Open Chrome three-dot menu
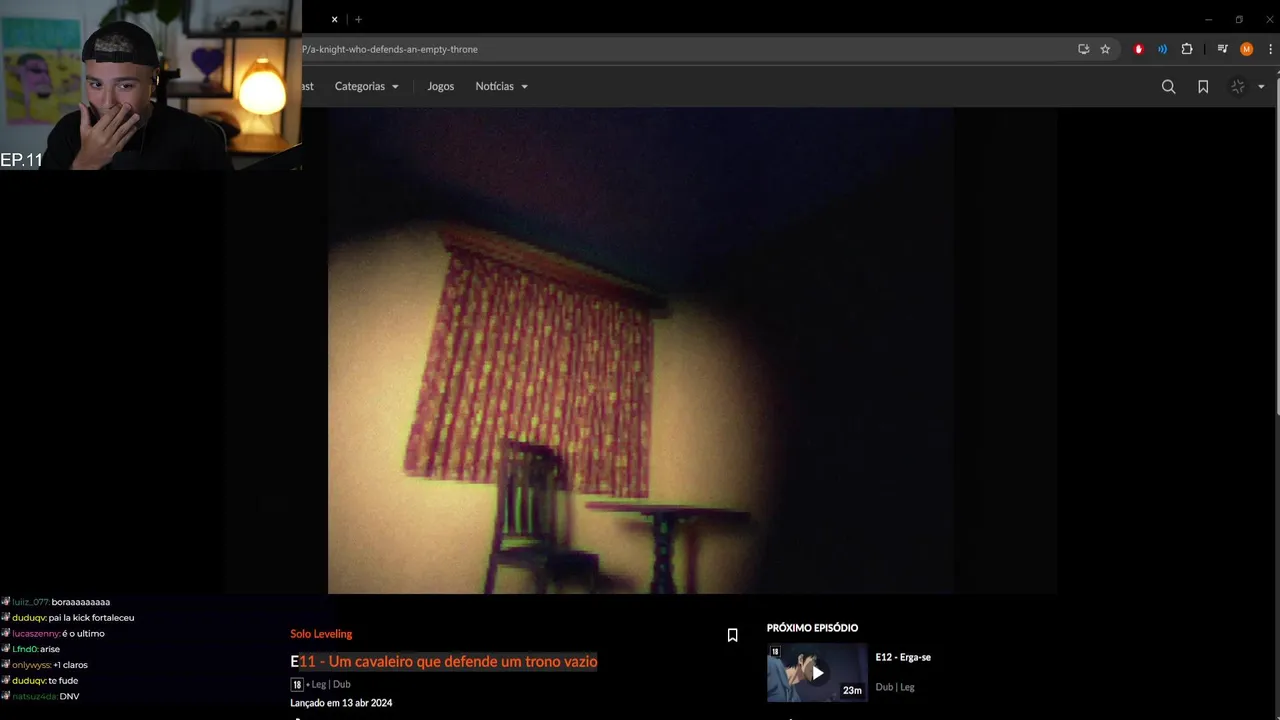1280x720 pixels. (1270, 49)
